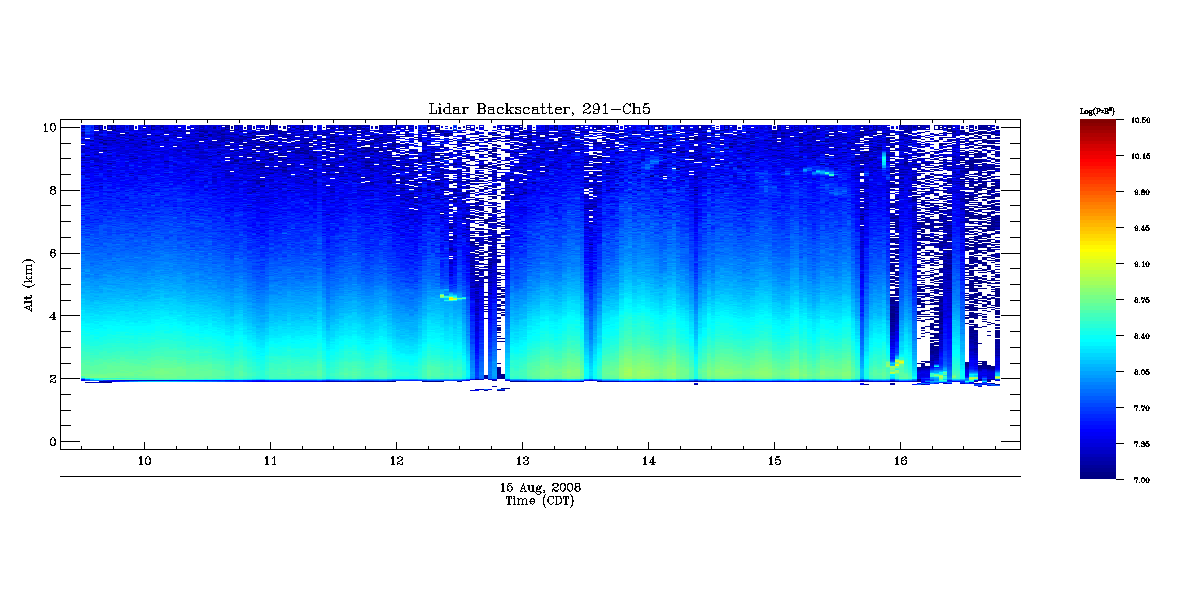
Task: Click the altitude tick label '4'
Action: 51,316
